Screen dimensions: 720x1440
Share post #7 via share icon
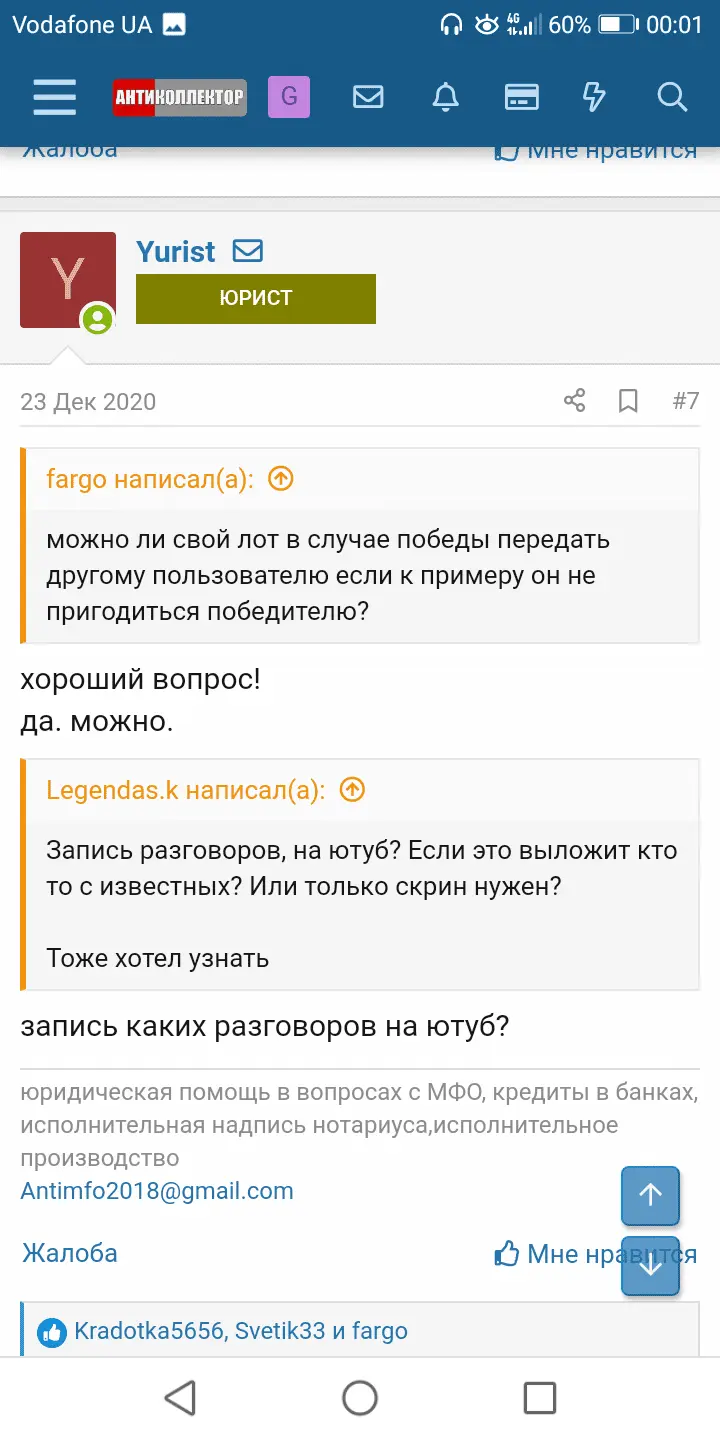(x=574, y=402)
